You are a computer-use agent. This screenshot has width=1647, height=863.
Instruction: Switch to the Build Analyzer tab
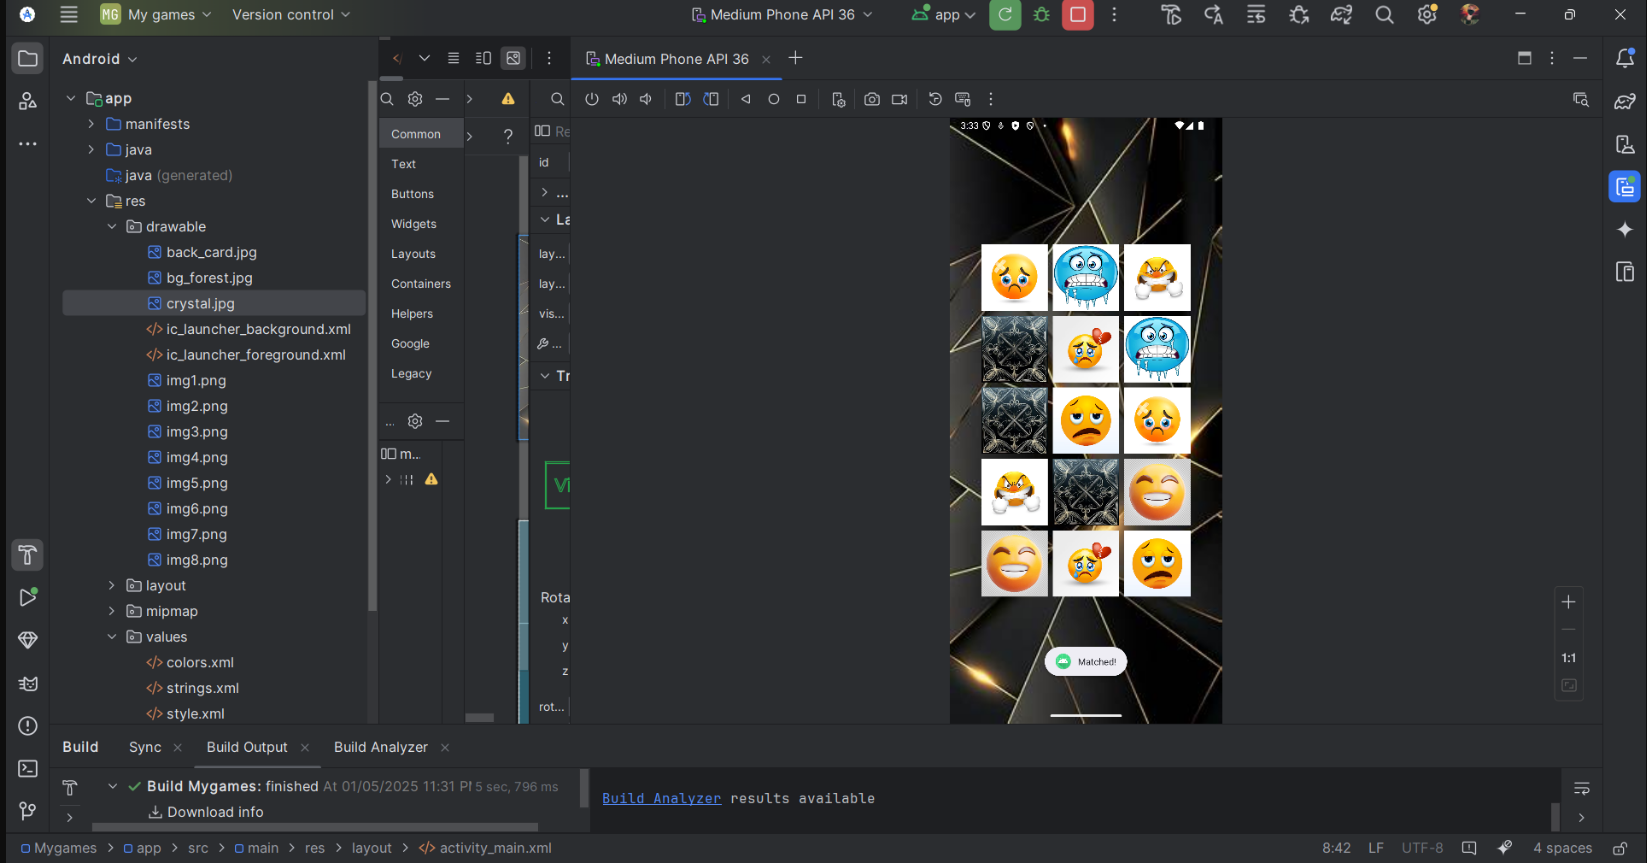380,747
